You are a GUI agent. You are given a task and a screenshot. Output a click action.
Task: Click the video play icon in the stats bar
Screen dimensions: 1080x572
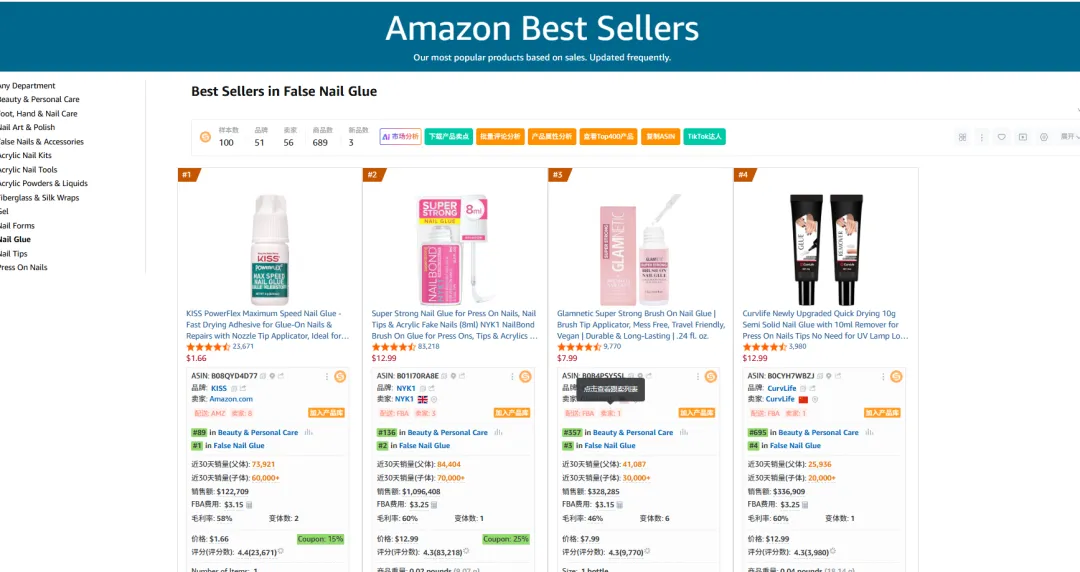pyautogui.click(x=1022, y=137)
